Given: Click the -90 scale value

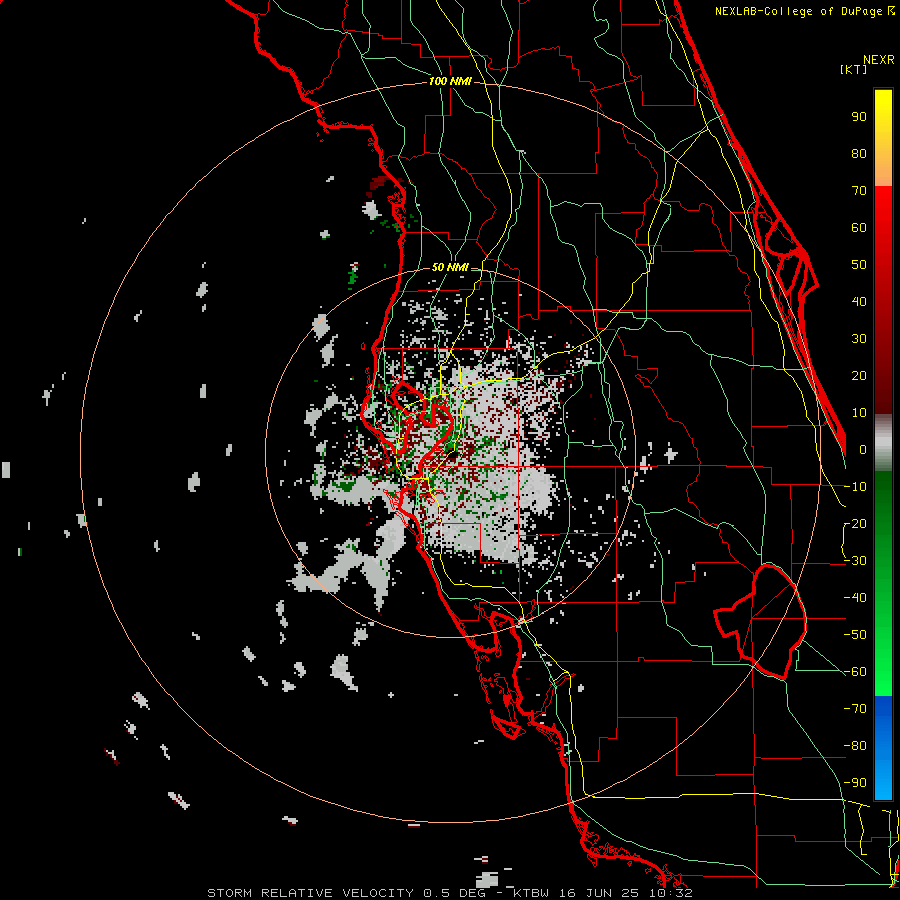Looking at the screenshot, I should [x=855, y=783].
